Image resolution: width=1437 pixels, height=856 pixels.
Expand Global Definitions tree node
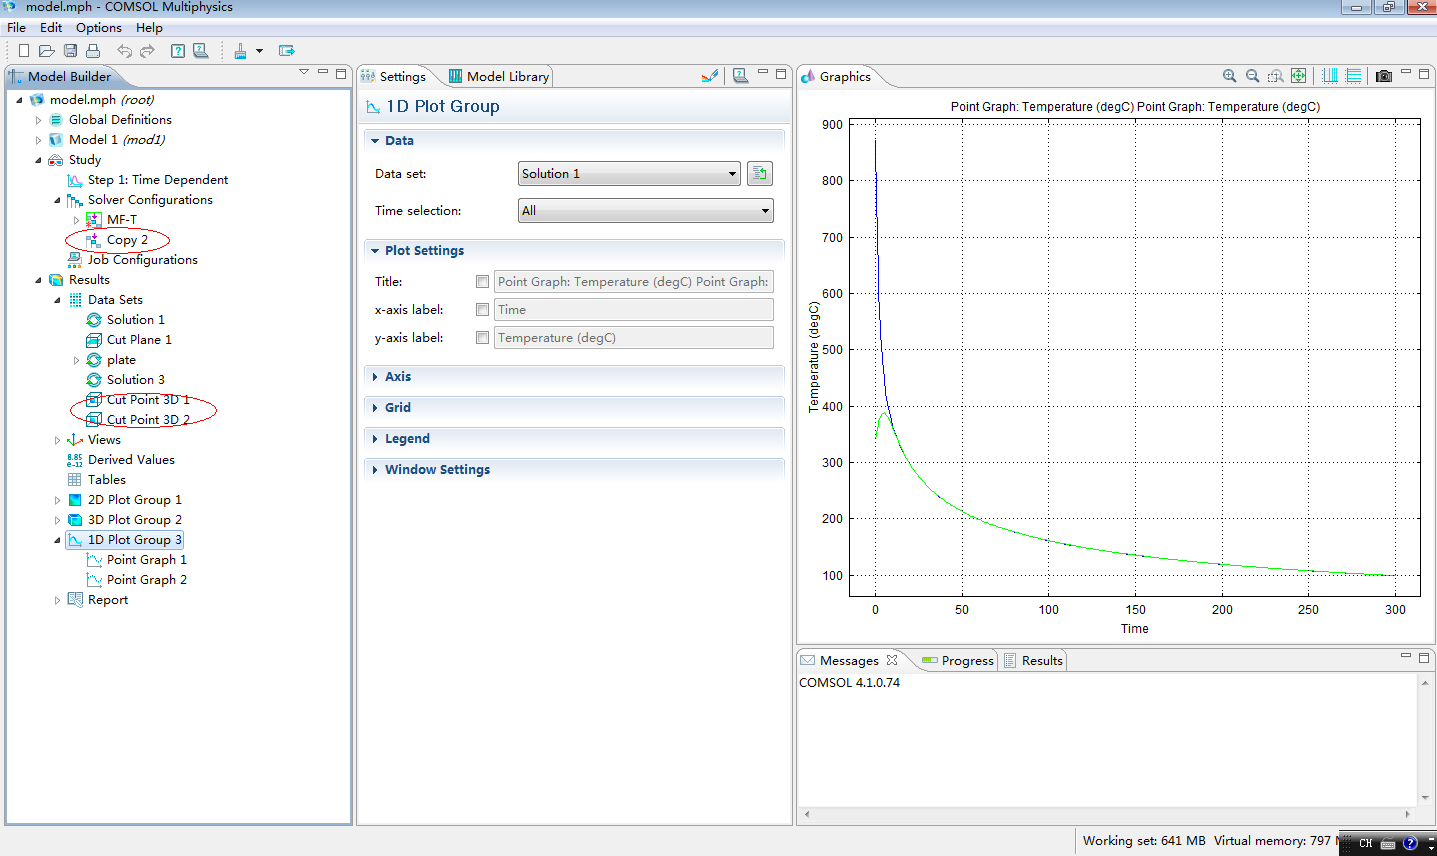(x=39, y=120)
